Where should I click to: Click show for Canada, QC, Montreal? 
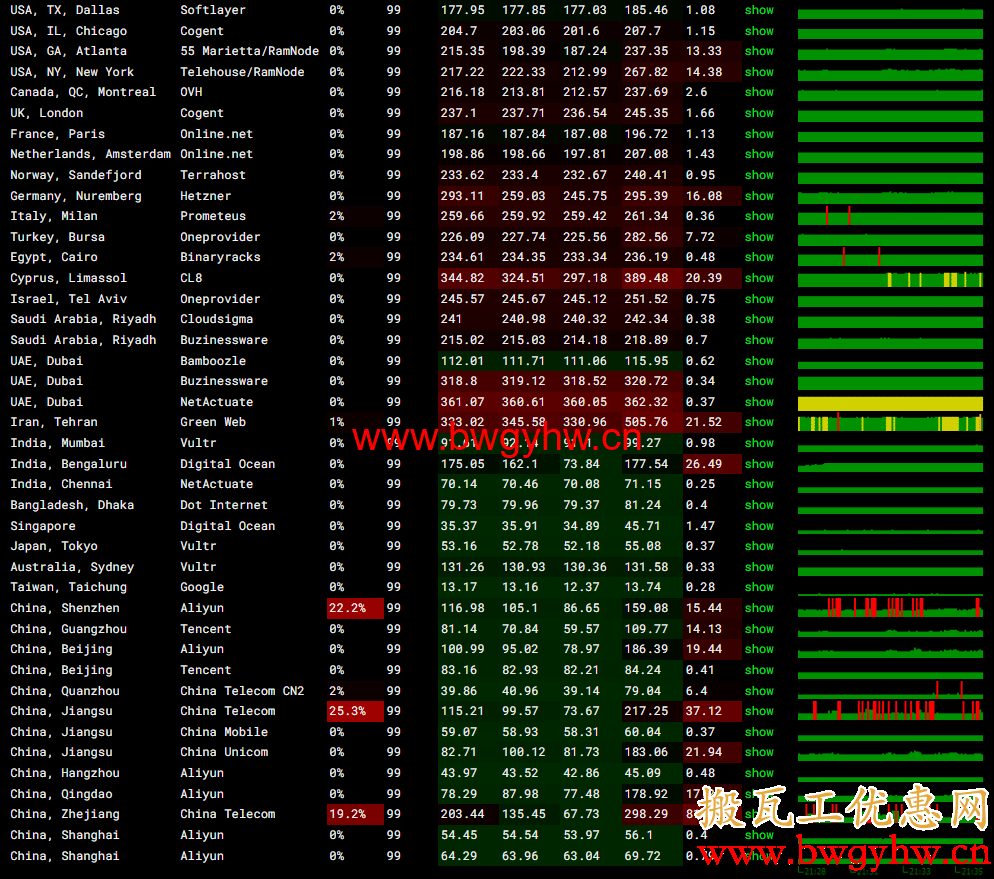(x=759, y=93)
